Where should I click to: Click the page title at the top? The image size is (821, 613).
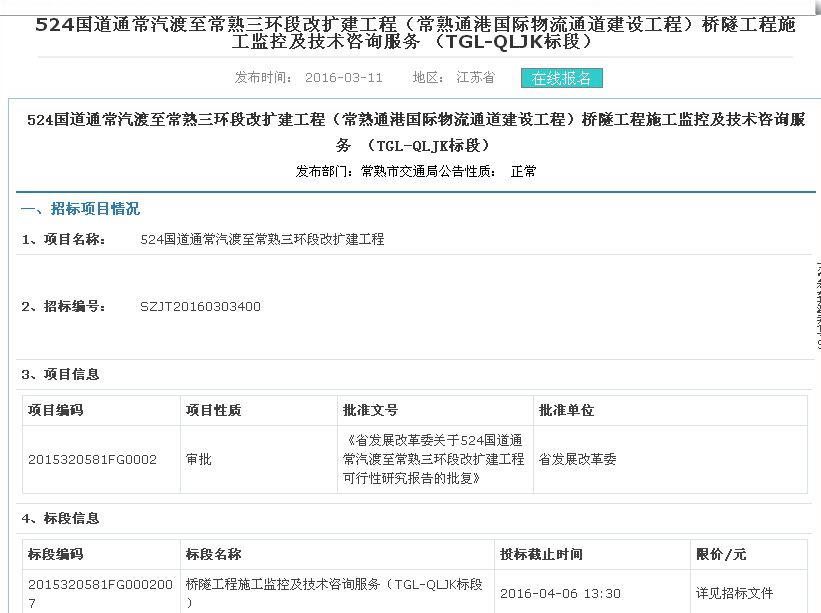(415, 33)
